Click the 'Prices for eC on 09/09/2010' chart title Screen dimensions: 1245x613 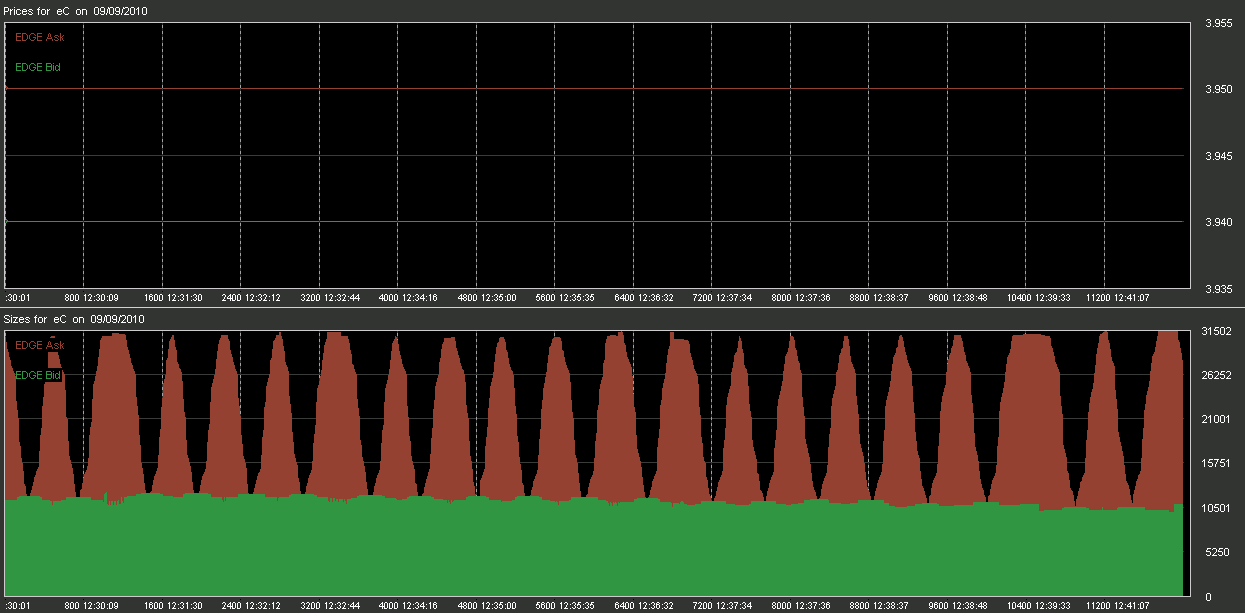(x=75, y=10)
